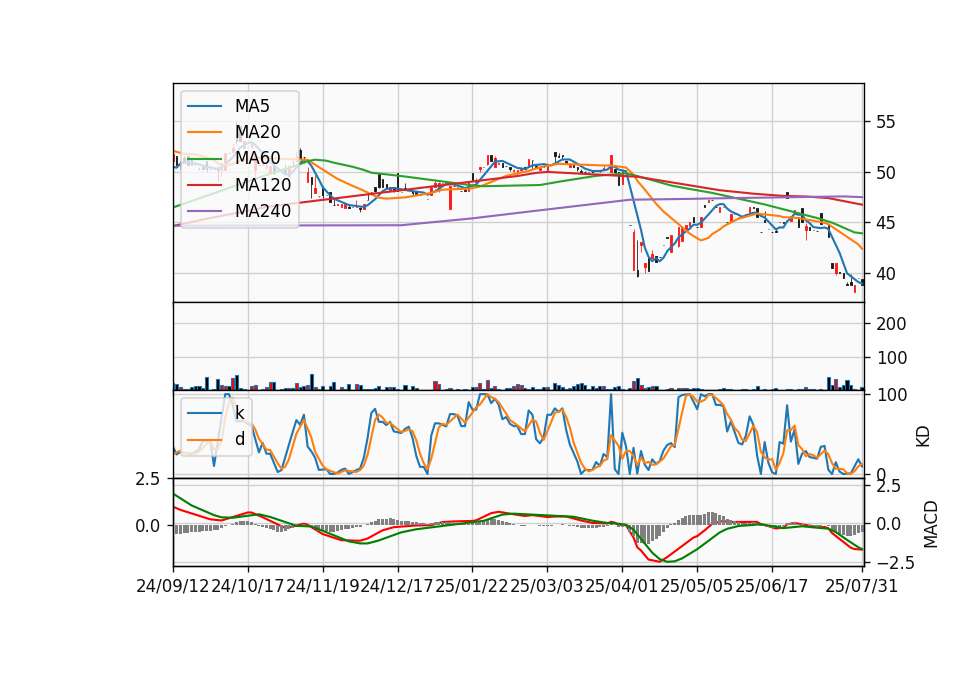Click the 24/09/12 date axis label

pyautogui.click(x=173, y=586)
